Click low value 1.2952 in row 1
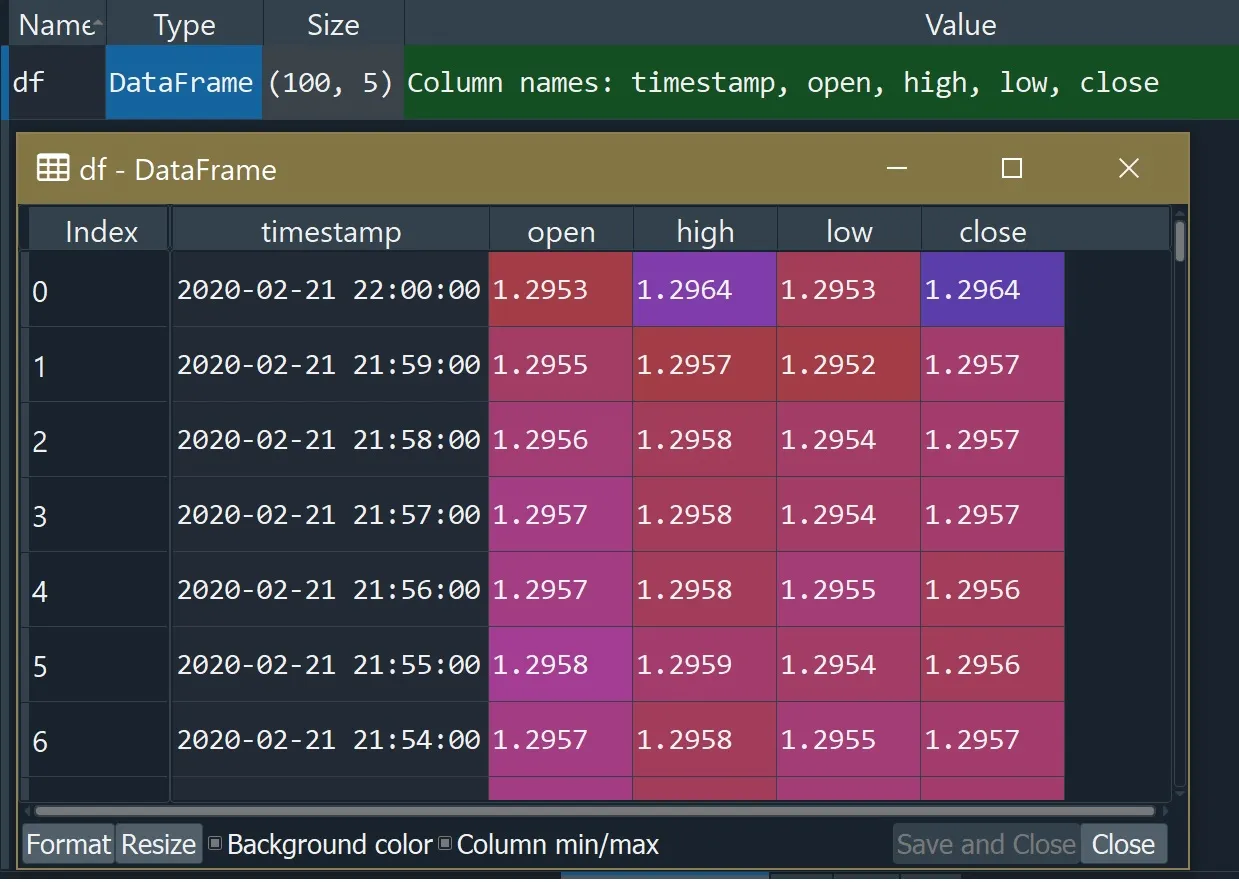Screen dimensions: 1239x882 pyautogui.click(x=849, y=365)
